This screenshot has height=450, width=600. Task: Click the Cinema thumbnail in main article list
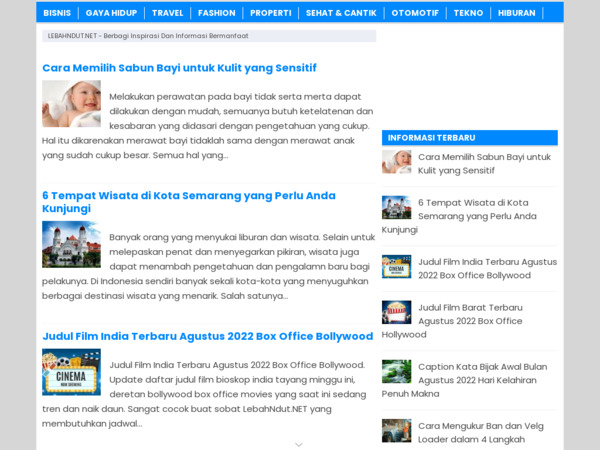pyautogui.click(x=71, y=371)
